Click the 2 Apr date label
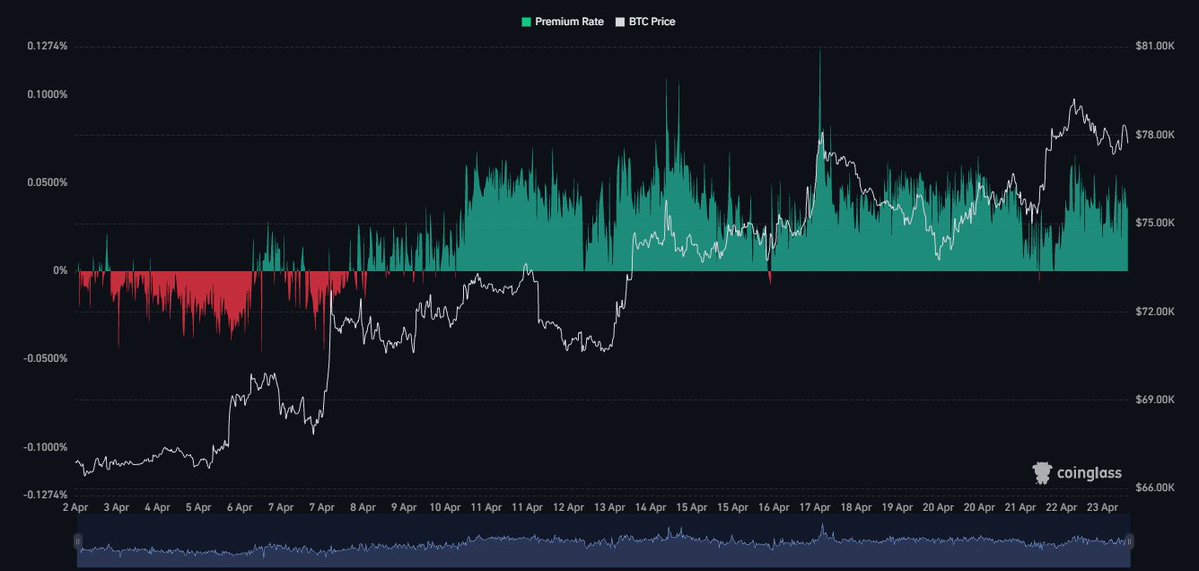The height and width of the screenshot is (571, 1199). [x=75, y=507]
